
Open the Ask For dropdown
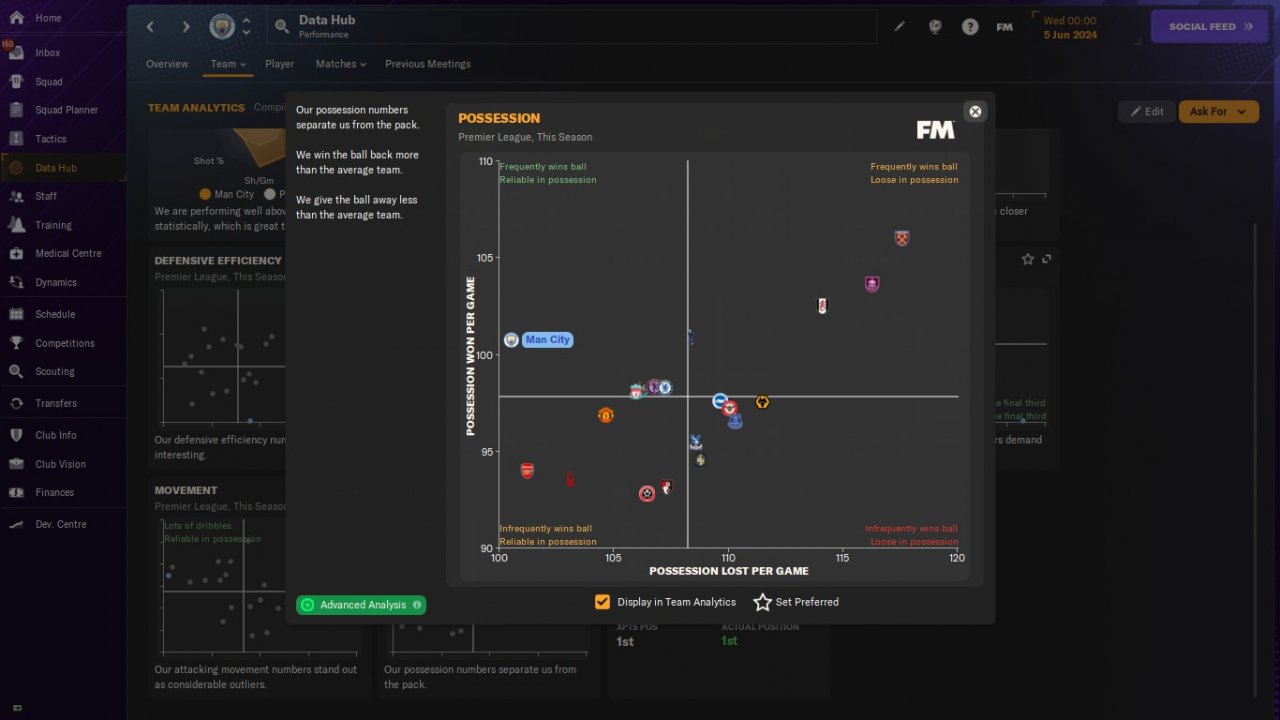click(x=1219, y=111)
